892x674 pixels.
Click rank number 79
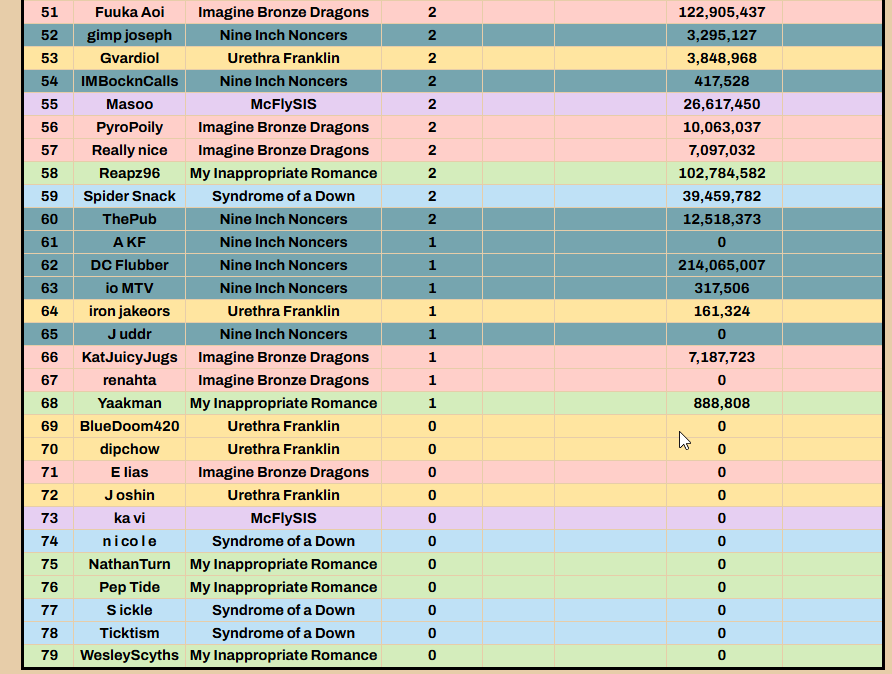pos(49,656)
